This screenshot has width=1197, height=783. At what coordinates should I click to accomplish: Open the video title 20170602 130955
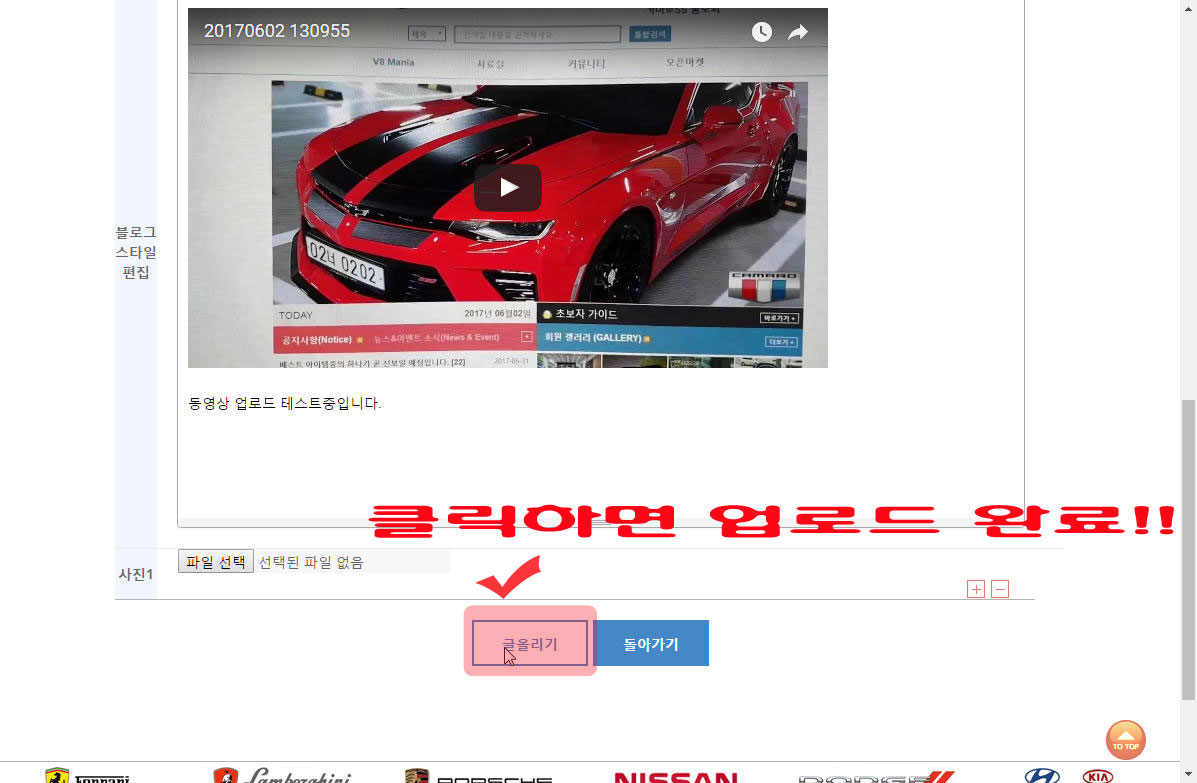tap(276, 31)
